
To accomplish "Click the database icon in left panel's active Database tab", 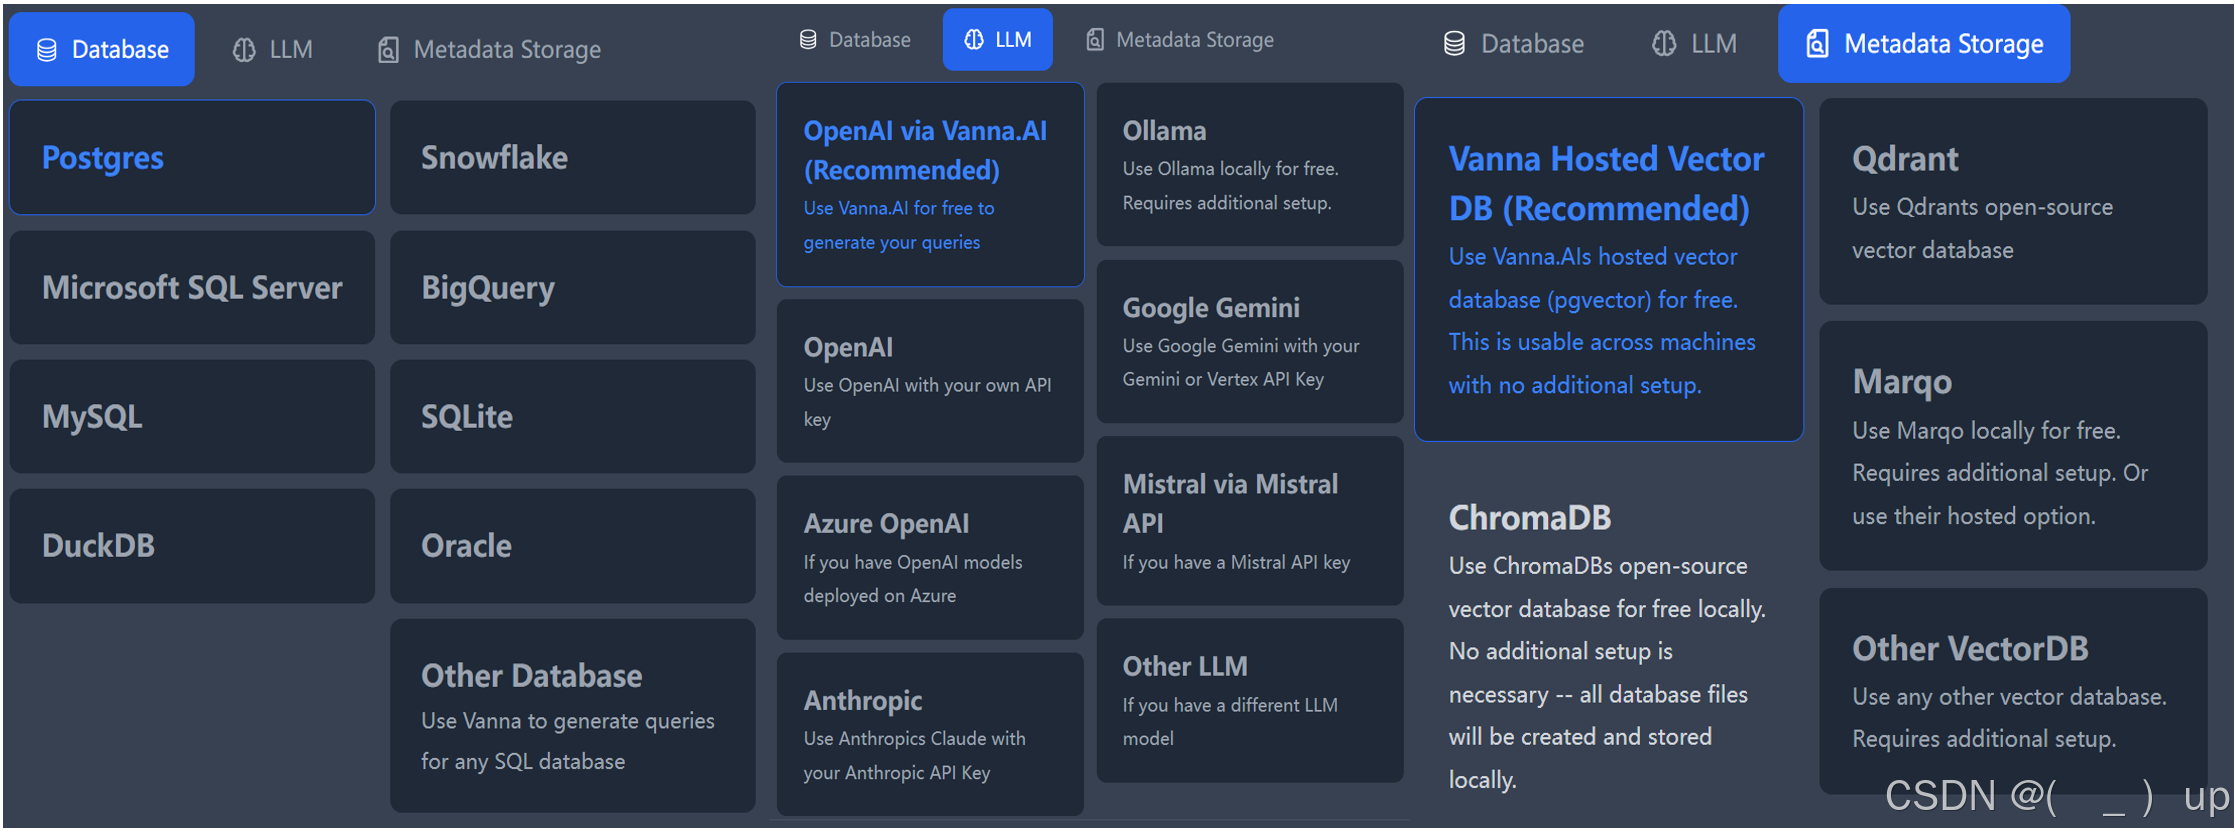I will click(x=47, y=50).
